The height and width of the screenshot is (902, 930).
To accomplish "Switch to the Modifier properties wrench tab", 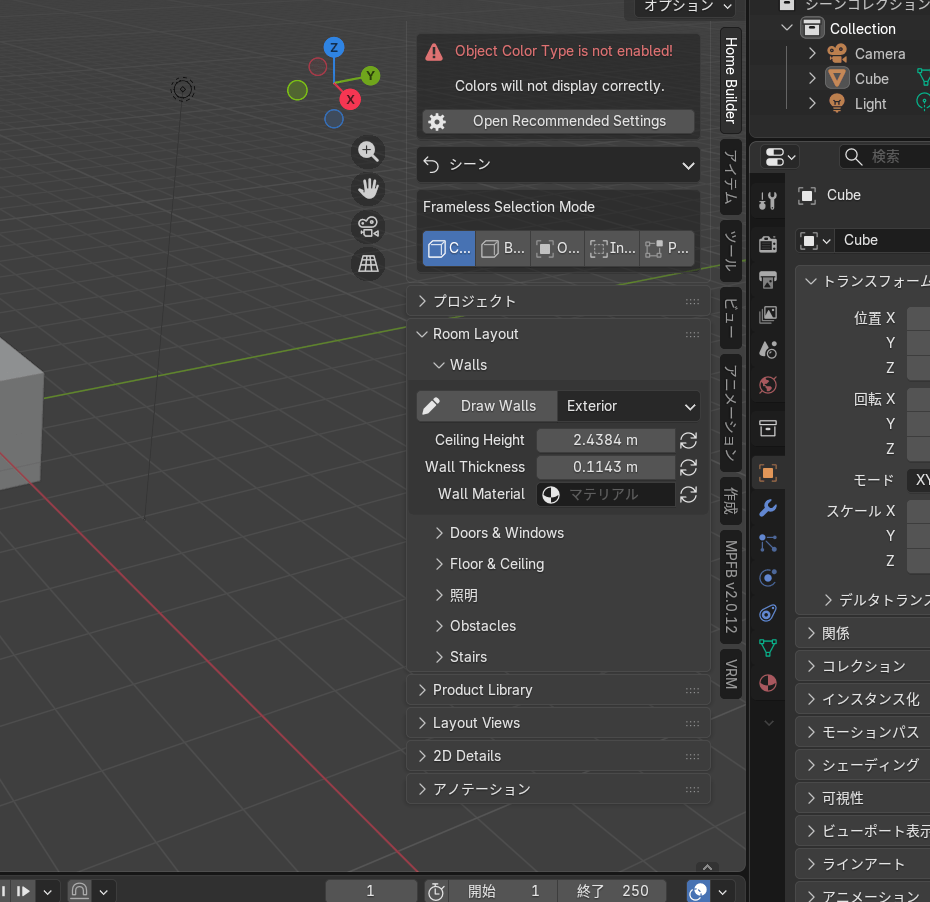I will 767,508.
